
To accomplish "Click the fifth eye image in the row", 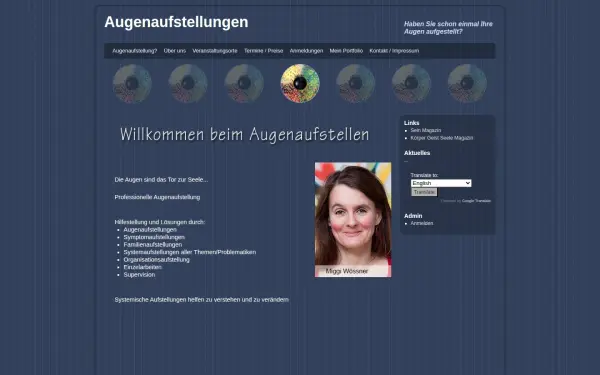I will click(355, 83).
